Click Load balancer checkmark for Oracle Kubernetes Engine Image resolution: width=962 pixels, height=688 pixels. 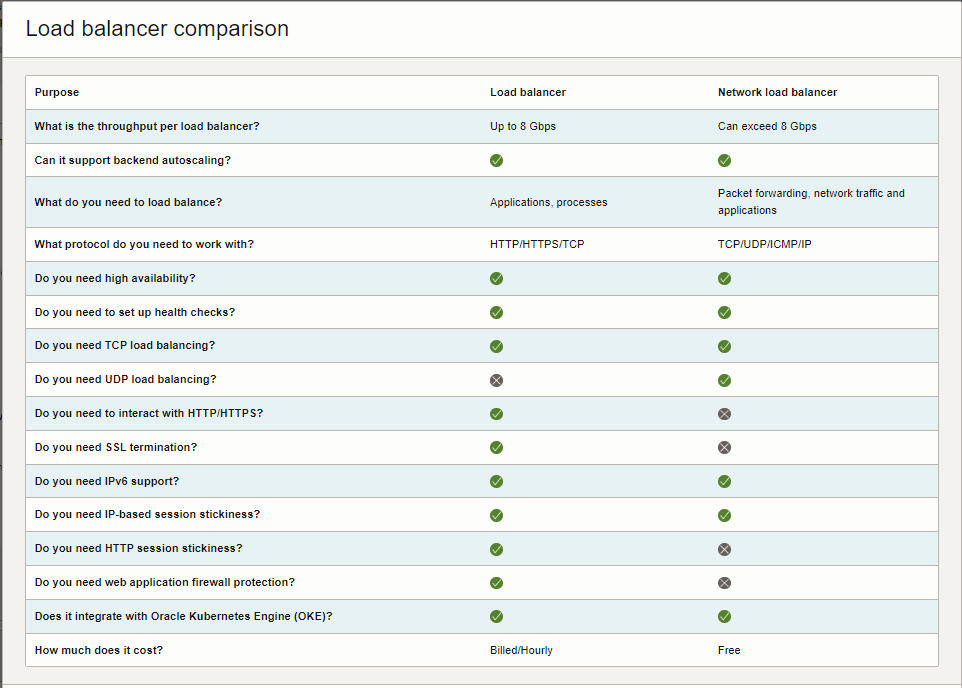(496, 616)
